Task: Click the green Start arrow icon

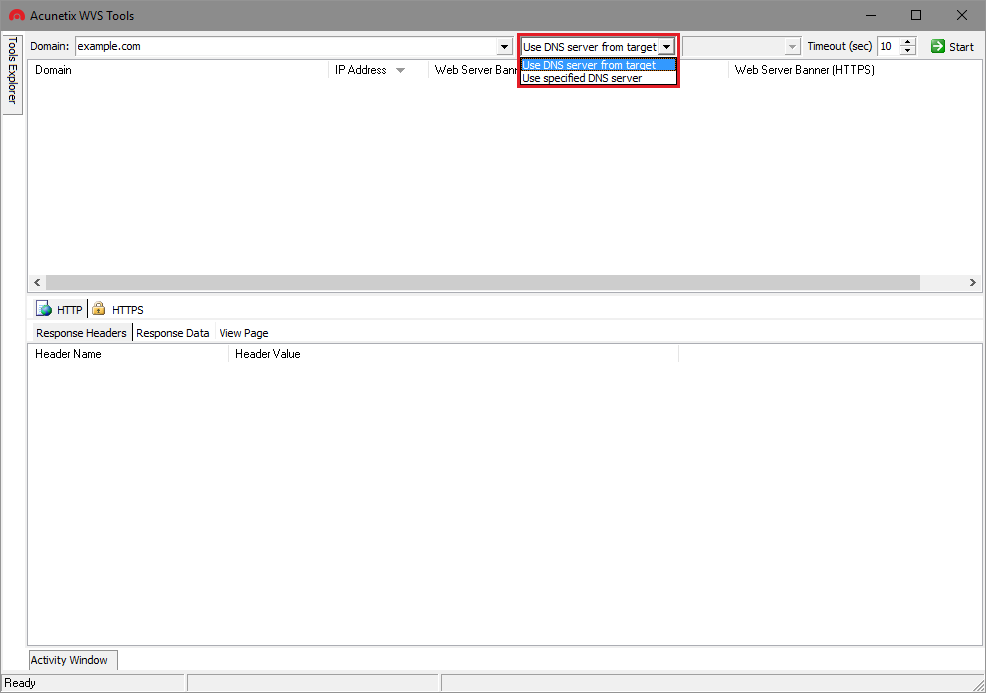Action: (938, 47)
